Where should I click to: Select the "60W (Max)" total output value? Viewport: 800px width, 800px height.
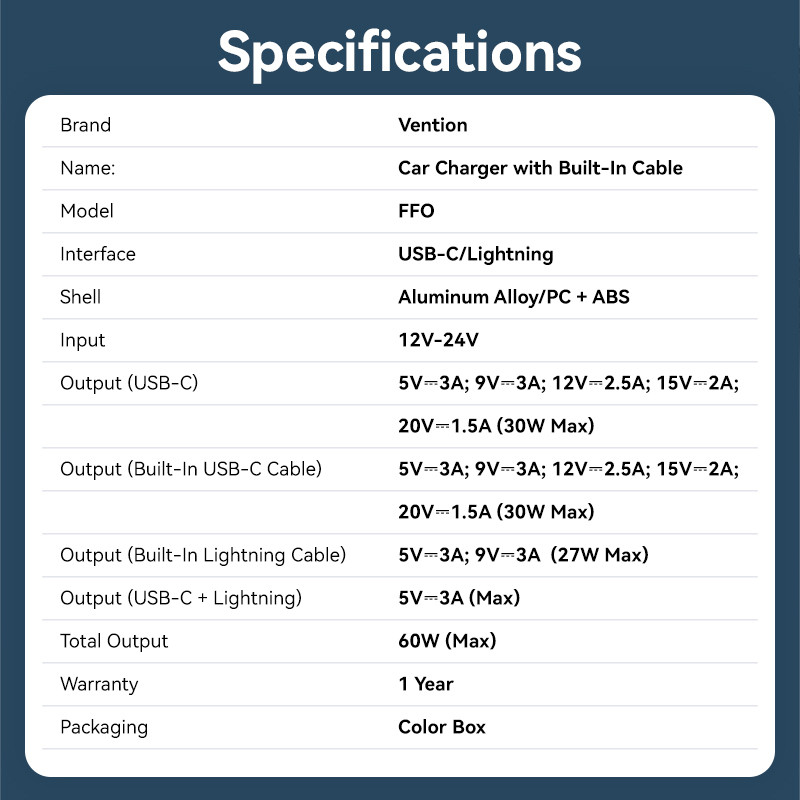[447, 641]
